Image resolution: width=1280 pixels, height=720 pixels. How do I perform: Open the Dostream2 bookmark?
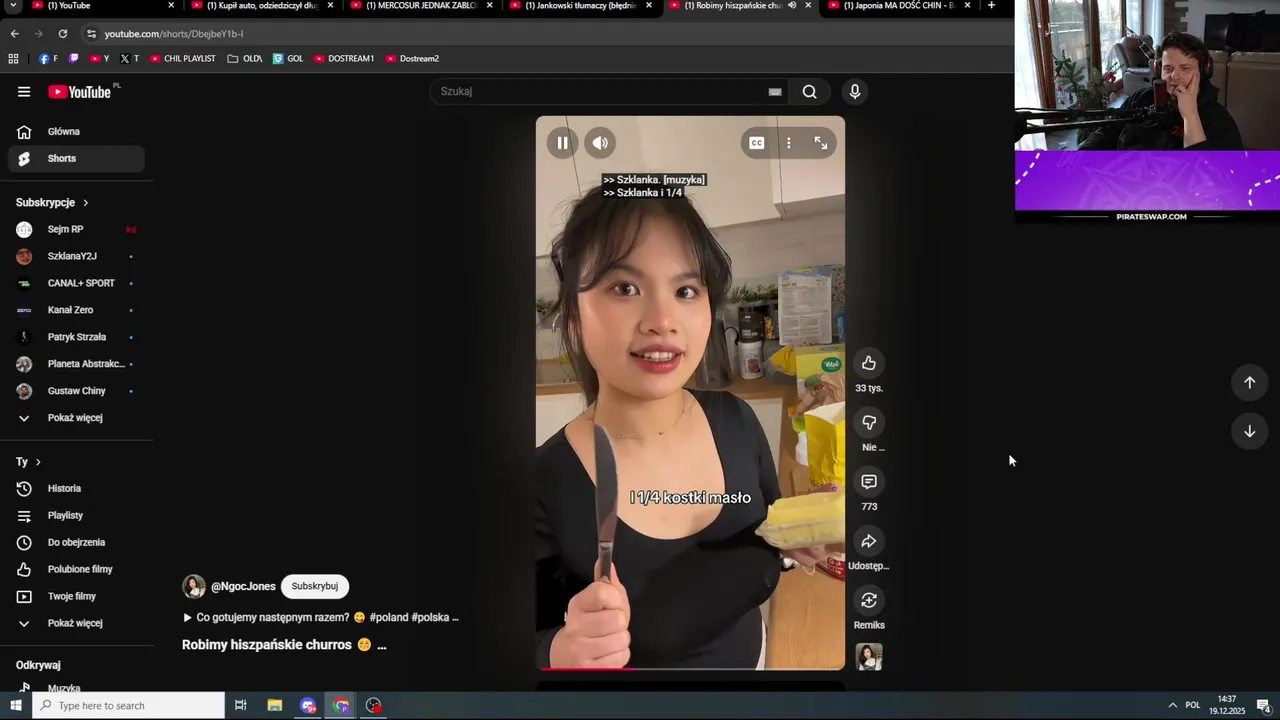coord(412,59)
